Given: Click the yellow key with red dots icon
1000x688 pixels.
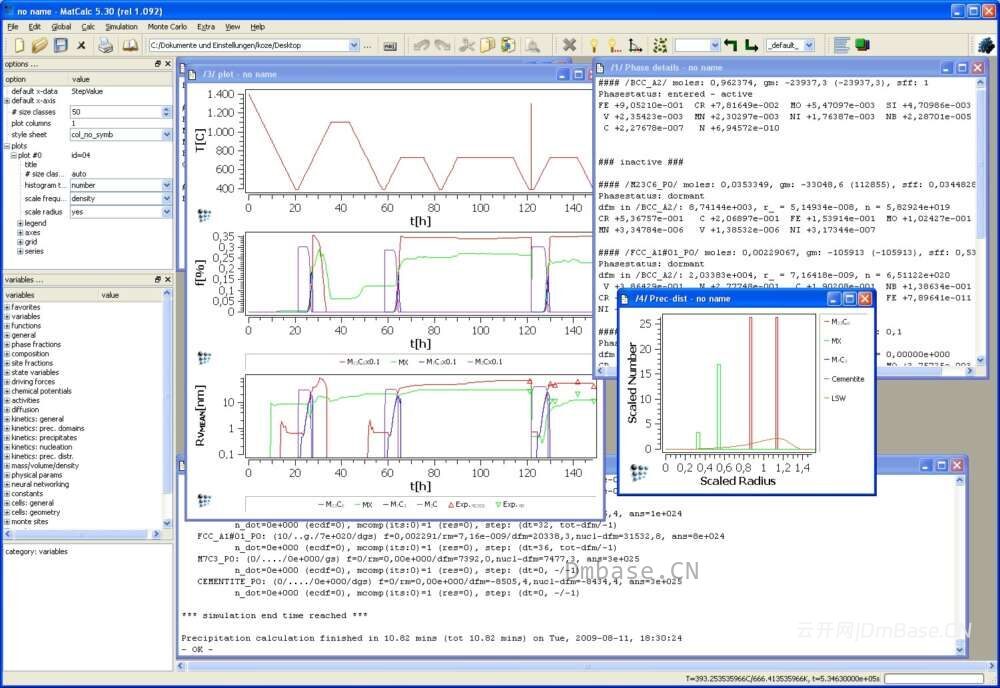Looking at the screenshot, I should click(614, 45).
